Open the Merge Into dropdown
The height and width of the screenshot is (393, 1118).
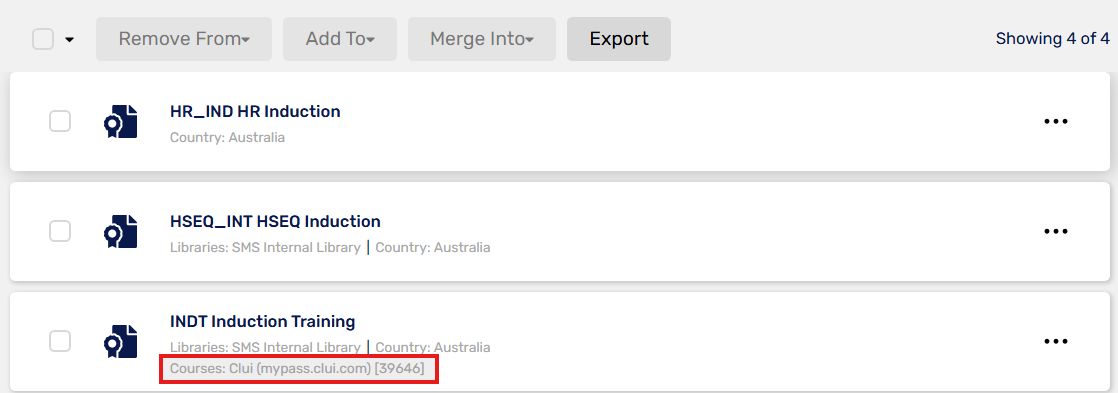coord(482,39)
